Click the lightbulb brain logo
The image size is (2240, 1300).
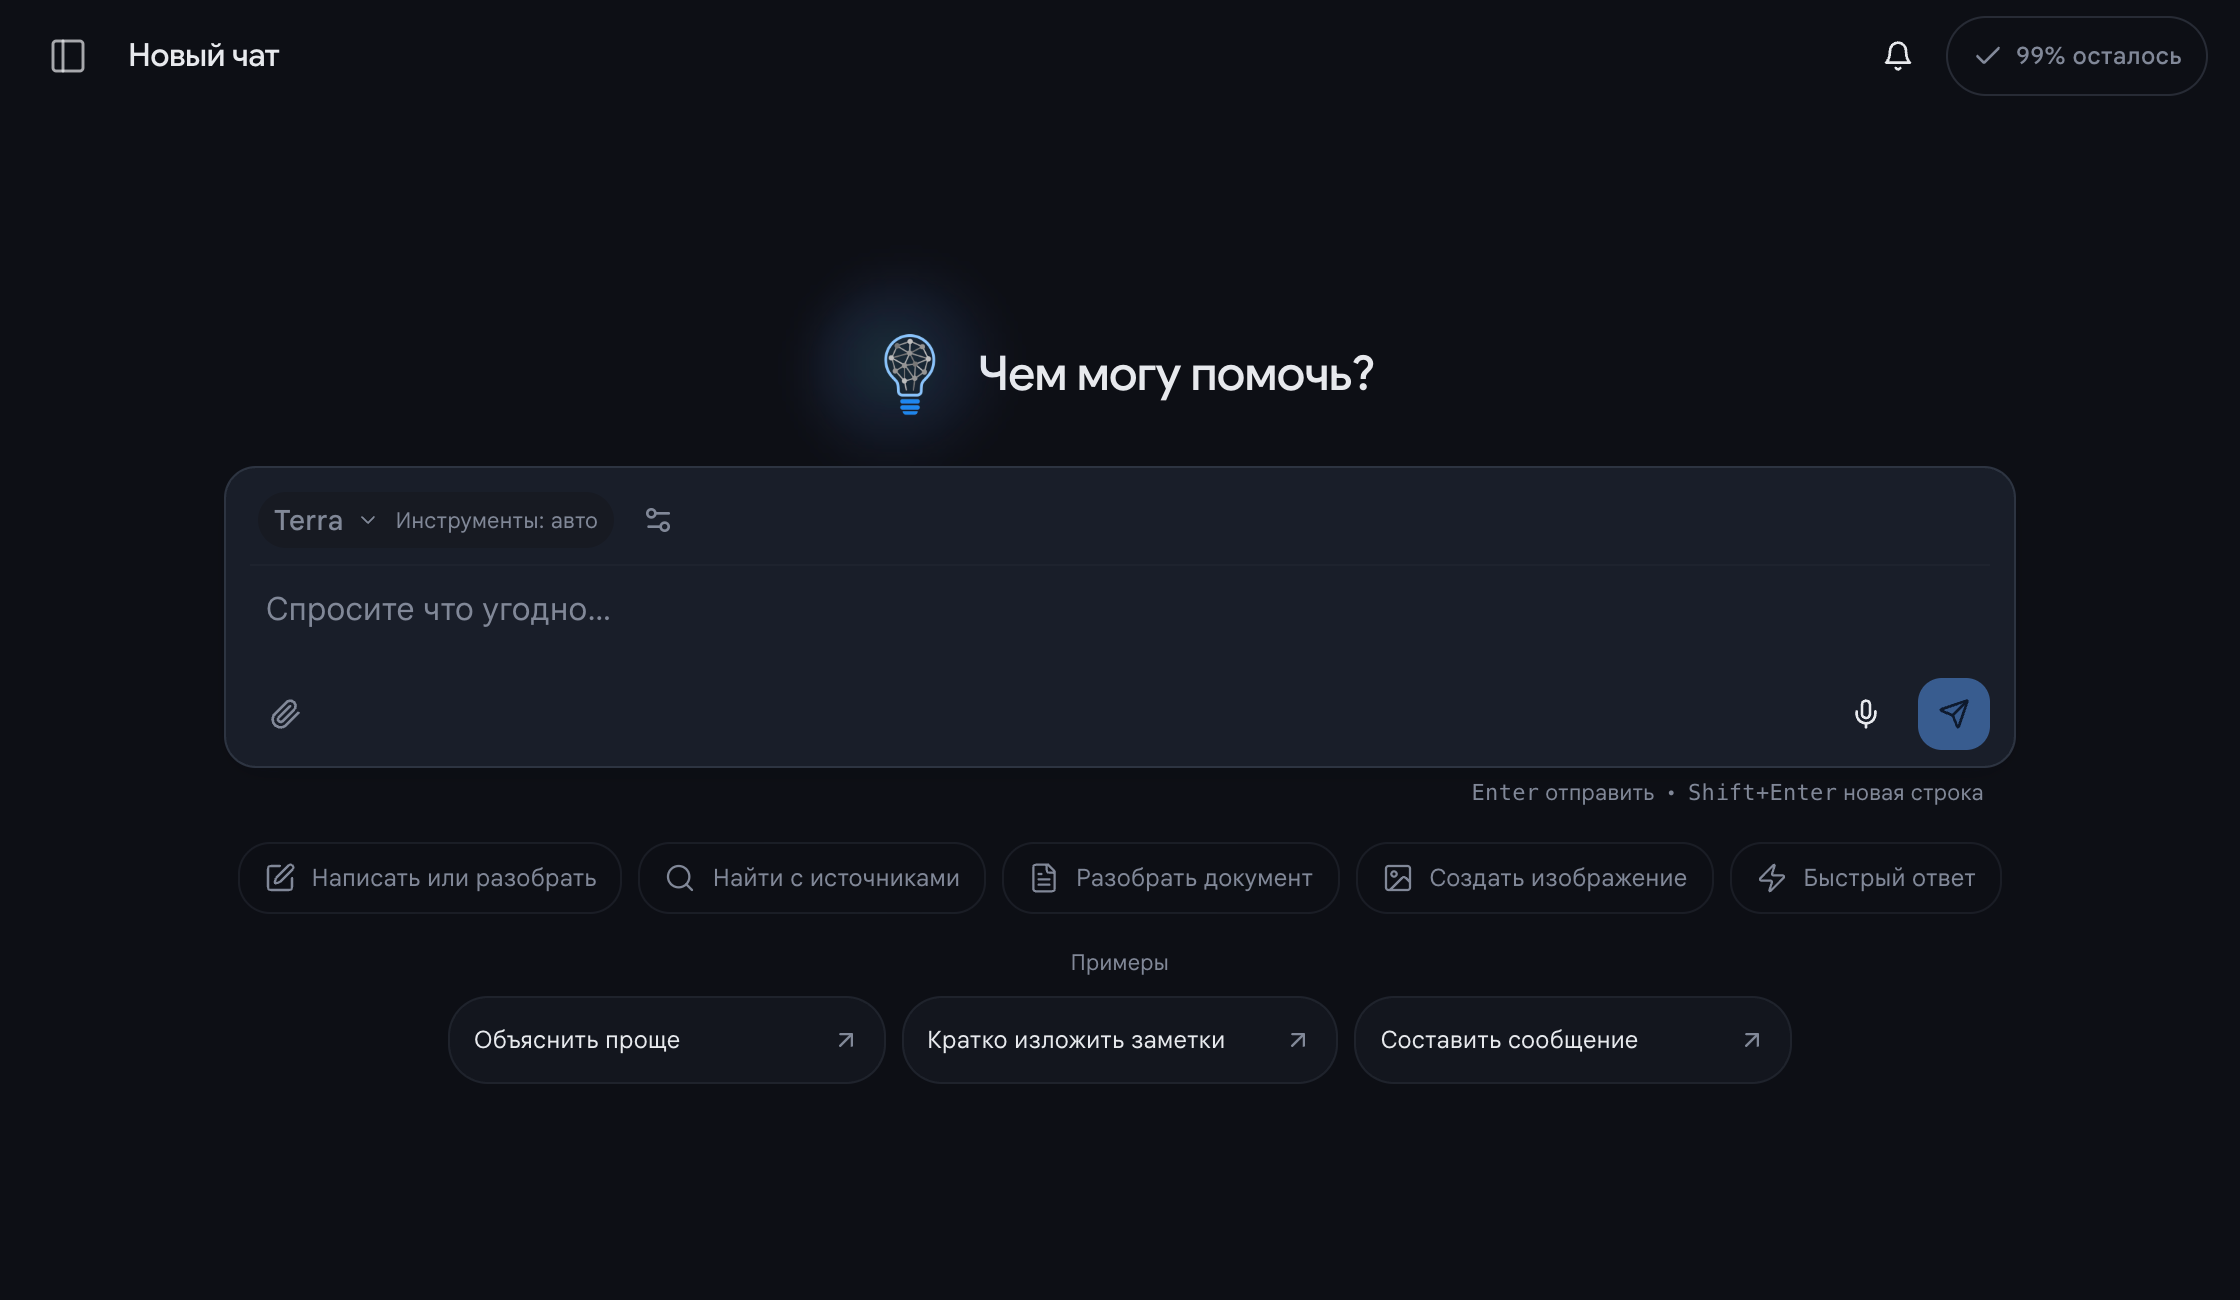[909, 374]
